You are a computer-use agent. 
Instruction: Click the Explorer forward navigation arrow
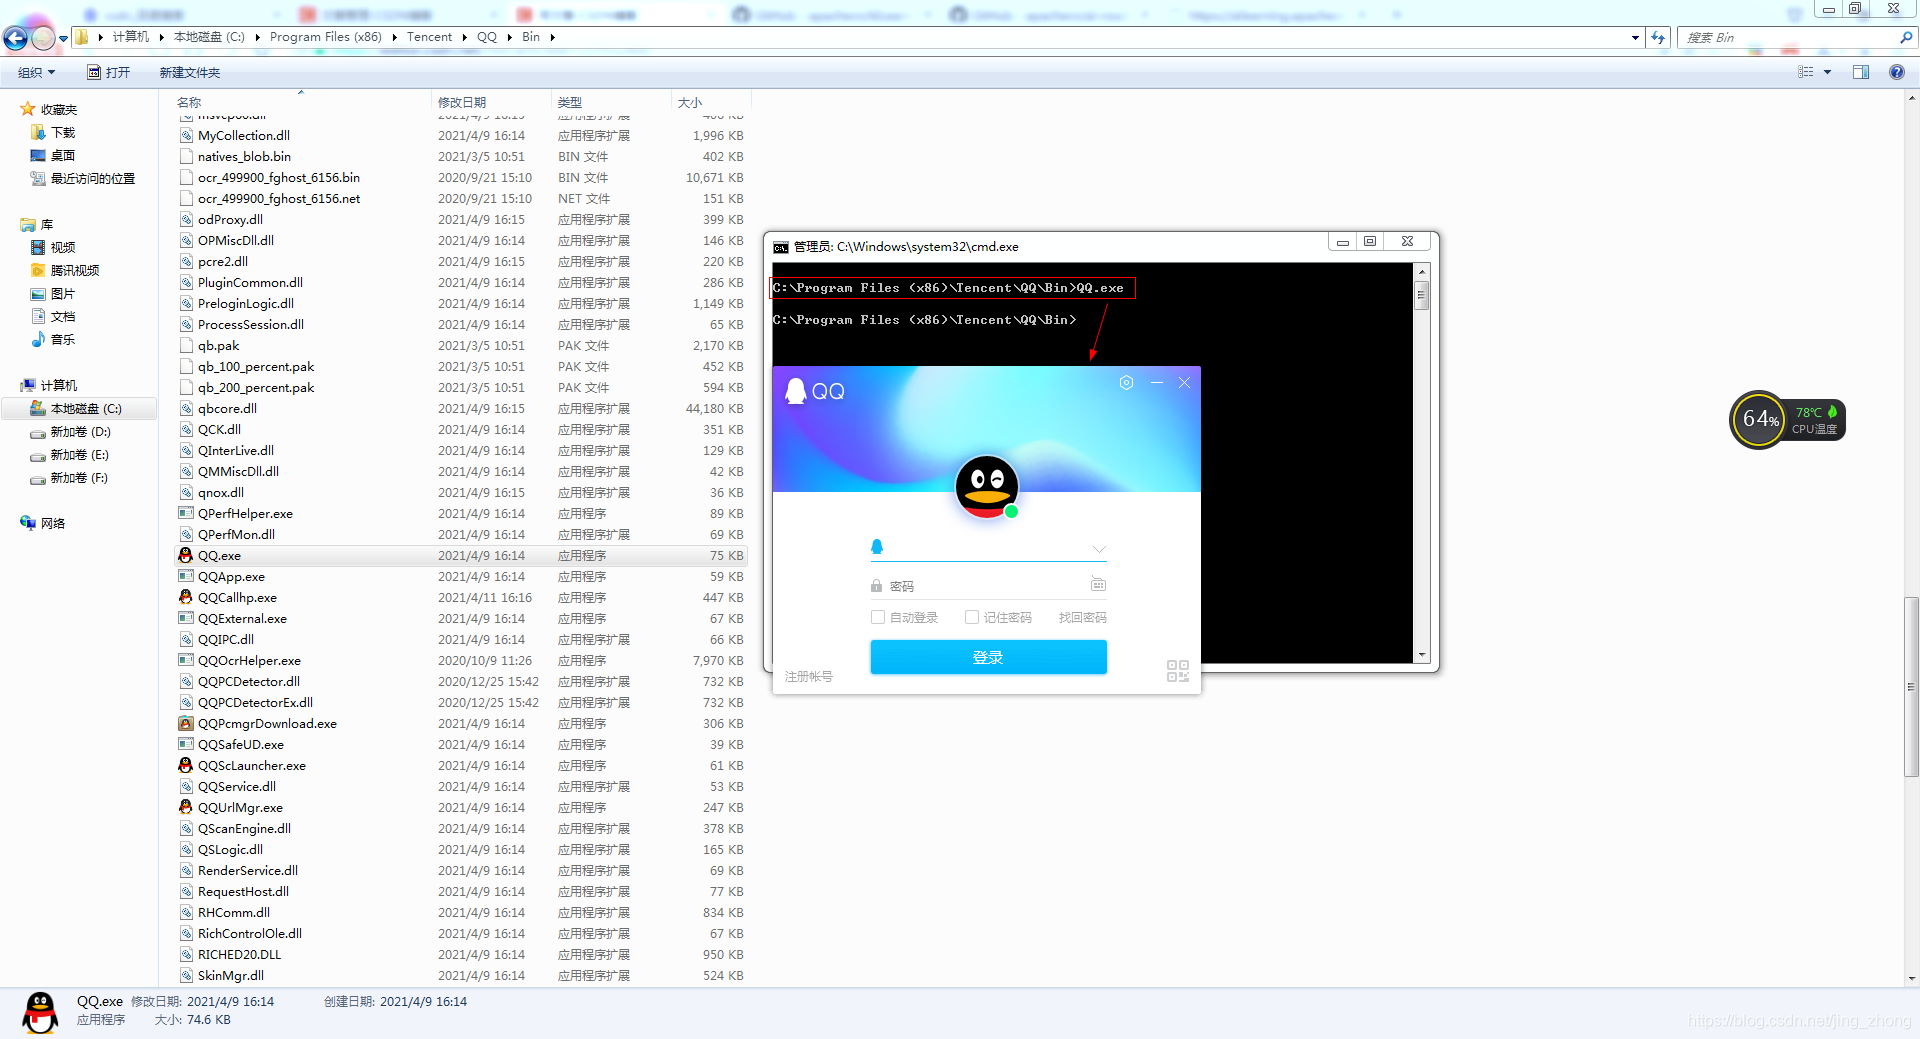(43, 38)
